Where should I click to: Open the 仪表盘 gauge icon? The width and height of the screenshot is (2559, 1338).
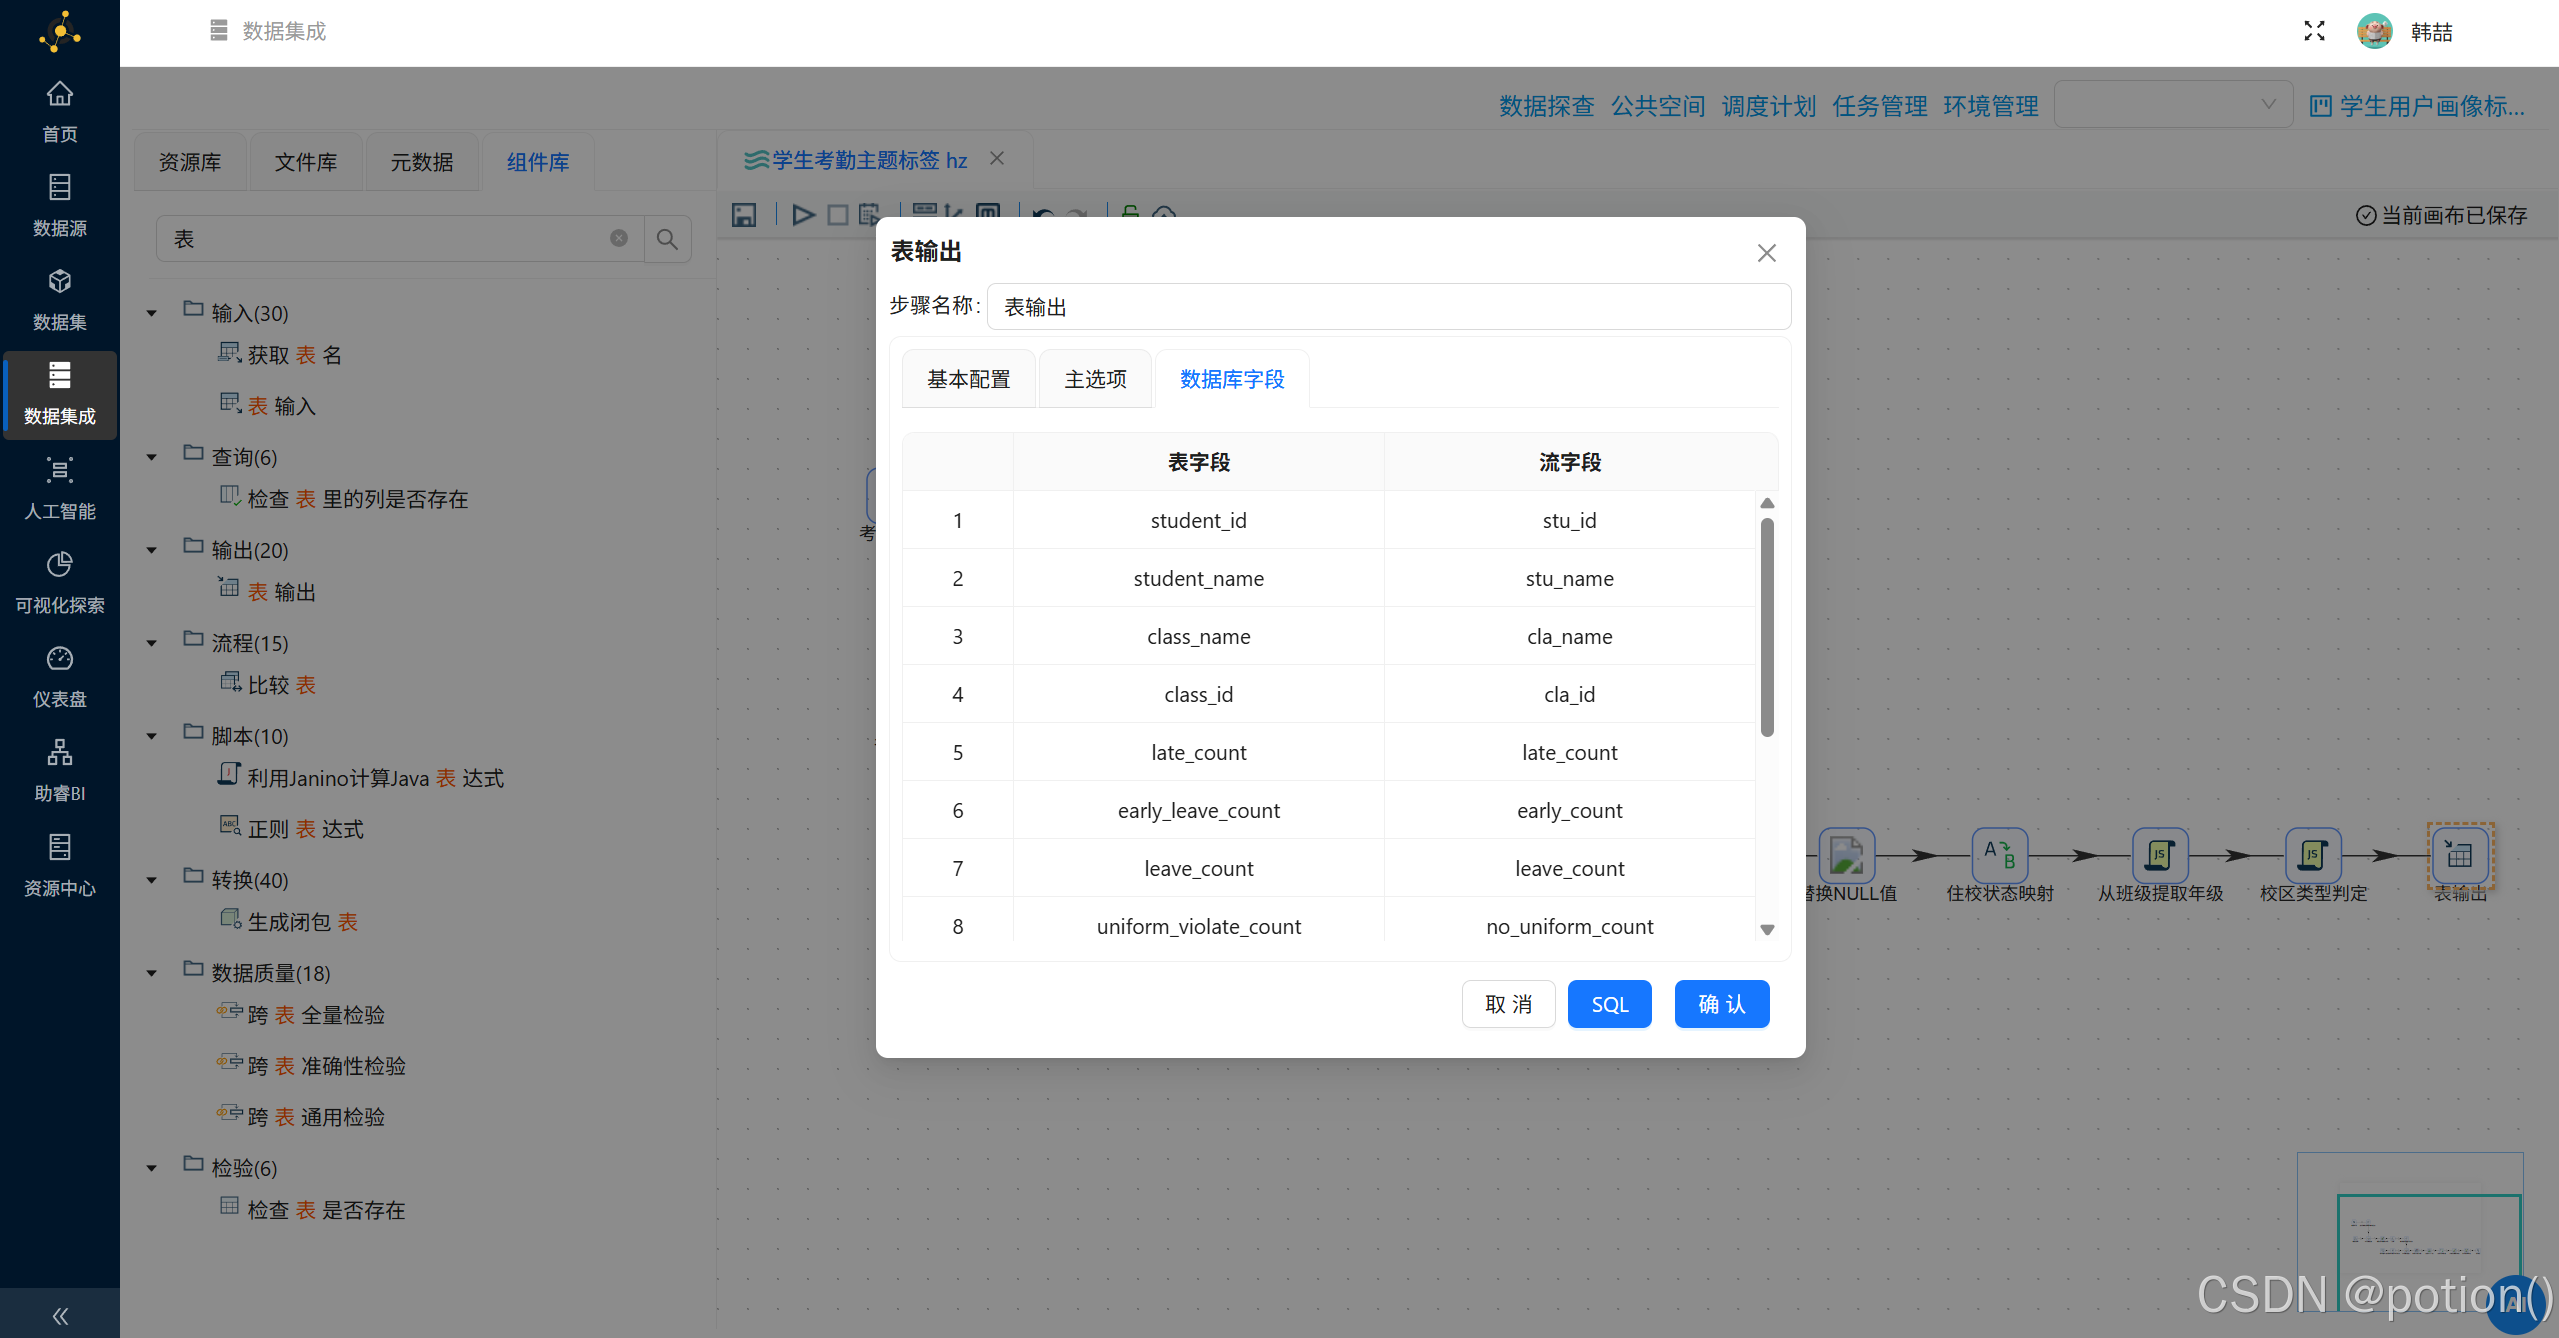pyautogui.click(x=60, y=659)
